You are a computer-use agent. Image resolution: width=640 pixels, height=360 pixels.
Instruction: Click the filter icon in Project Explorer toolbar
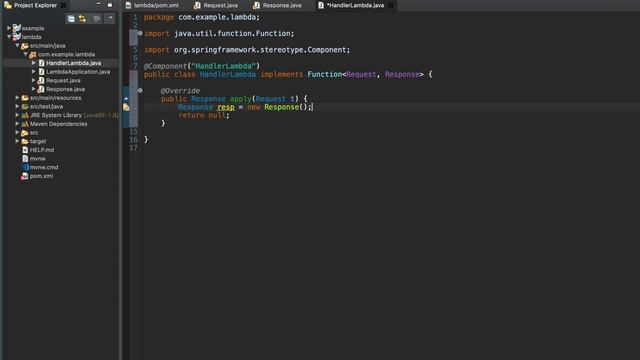click(97, 19)
